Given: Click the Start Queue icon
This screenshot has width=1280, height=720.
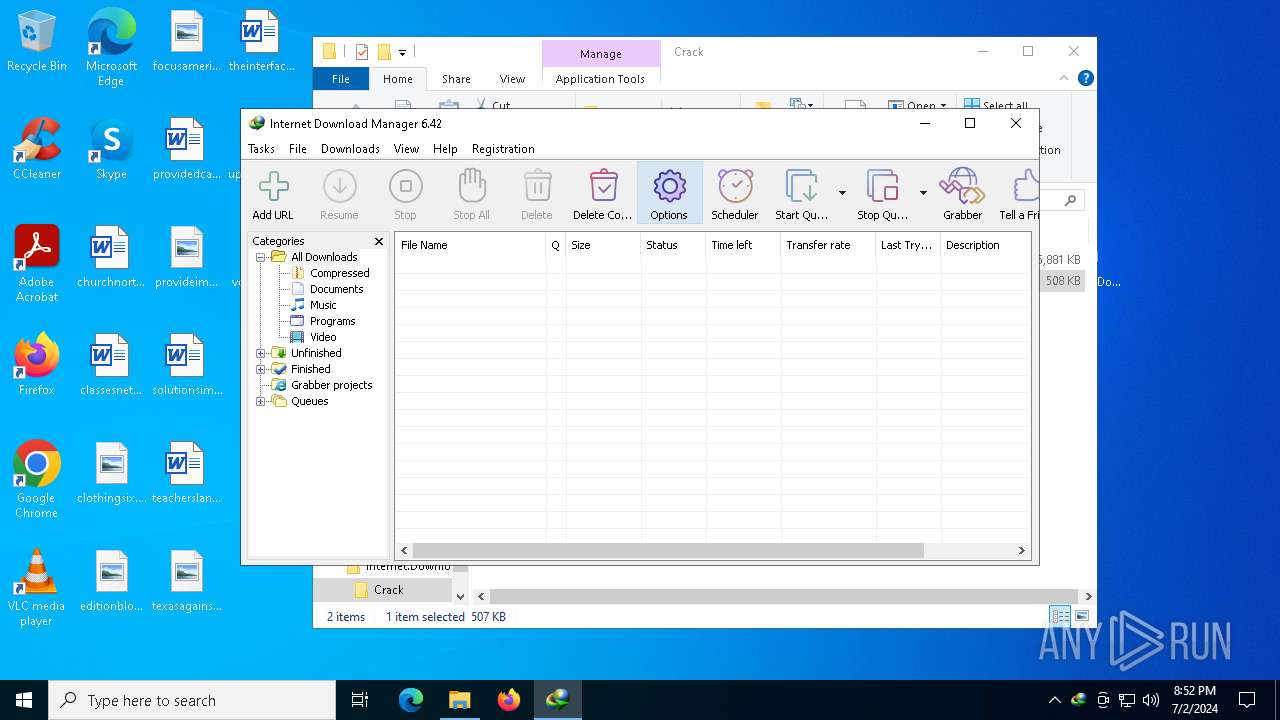Looking at the screenshot, I should pos(801,194).
